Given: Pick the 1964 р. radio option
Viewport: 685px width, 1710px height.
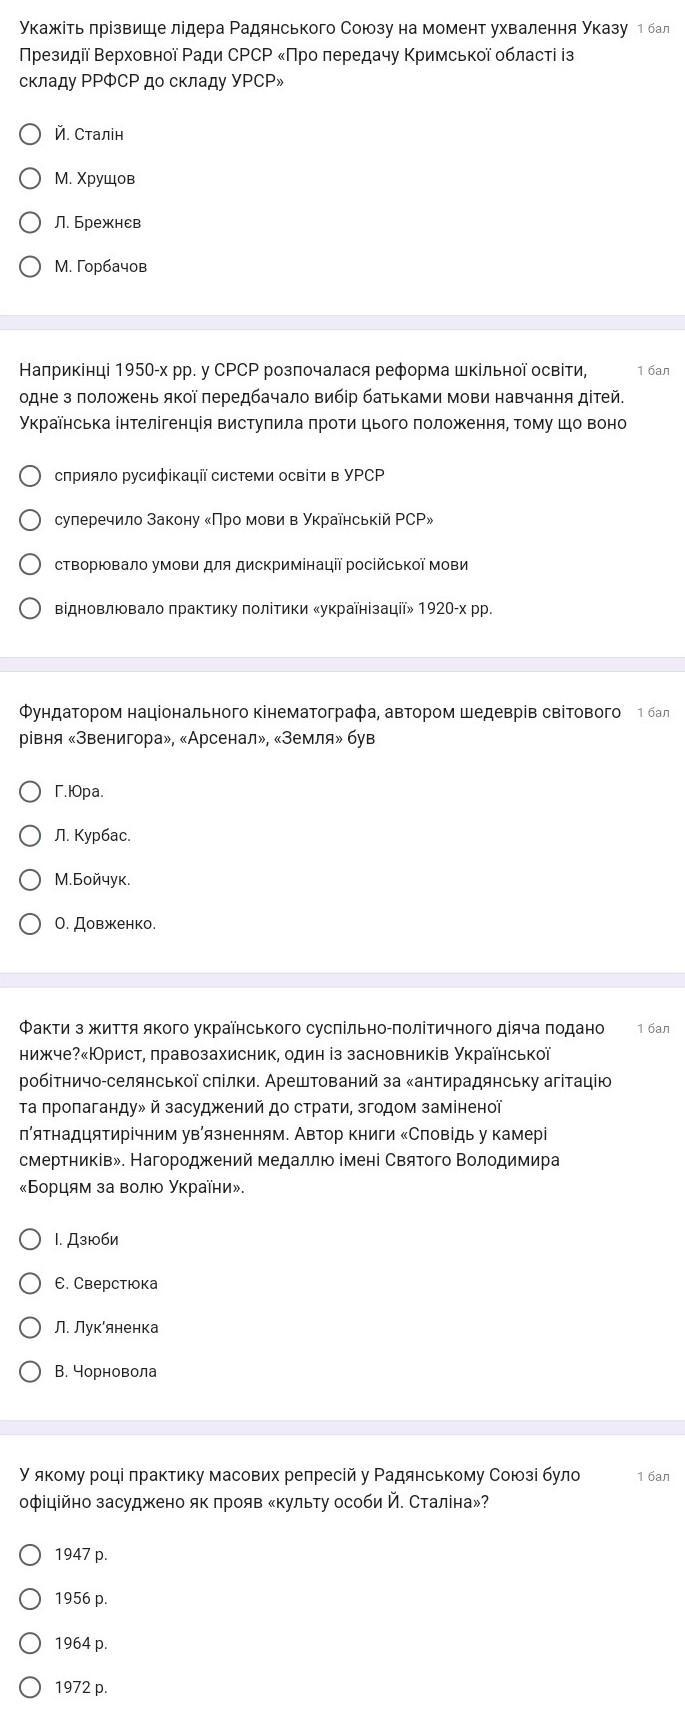Looking at the screenshot, I should click(x=31, y=1643).
